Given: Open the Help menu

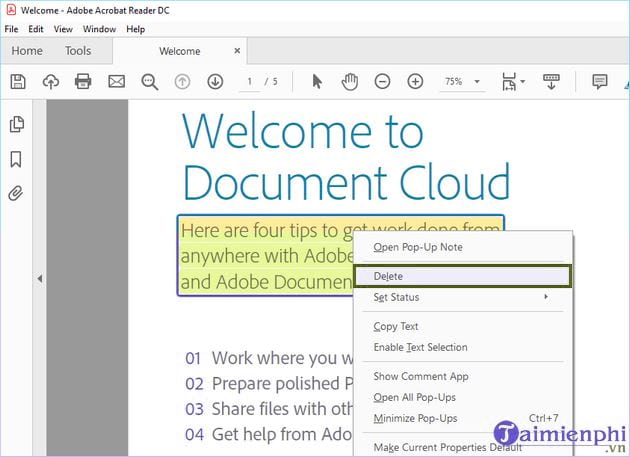Looking at the screenshot, I should [135, 29].
